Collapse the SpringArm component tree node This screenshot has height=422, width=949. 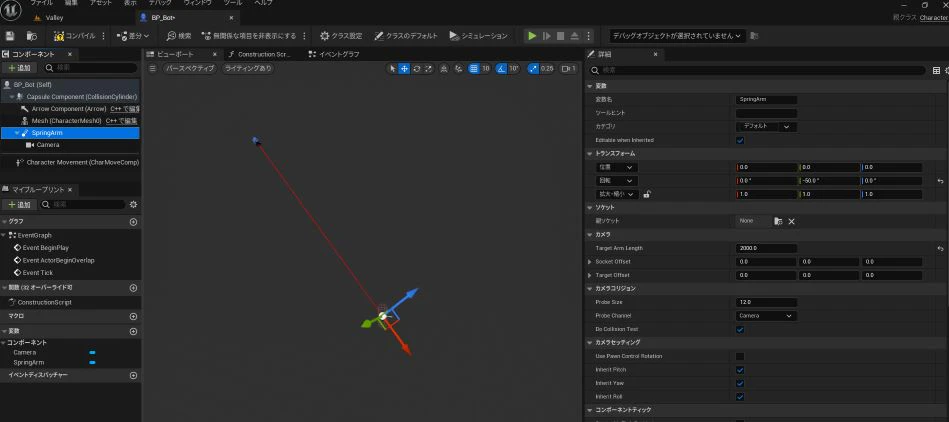[x=17, y=133]
